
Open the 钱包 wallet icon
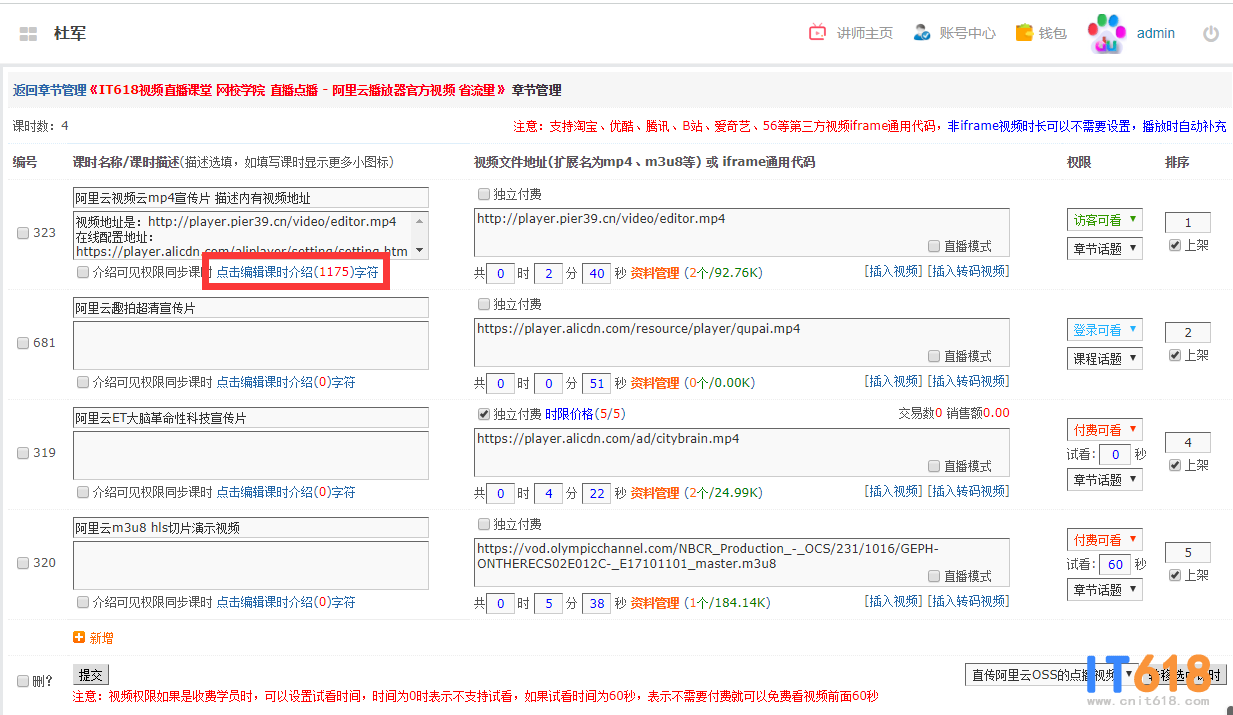click(1024, 33)
